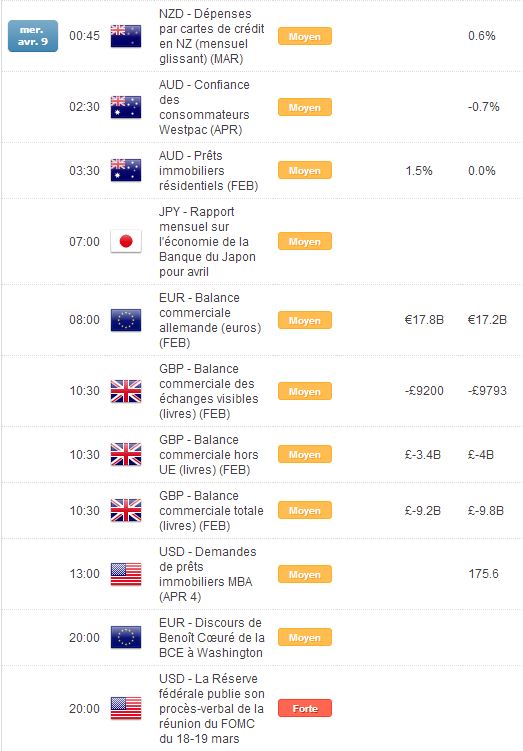Viewport: 523px width, 751px height.
Task: Click the Australian flag at 03:30
Action: tap(126, 171)
